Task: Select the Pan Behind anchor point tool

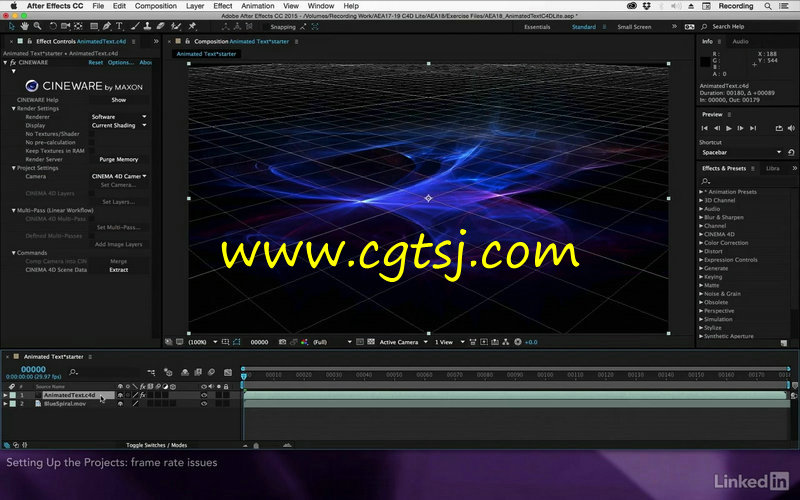Action: (x=78, y=26)
